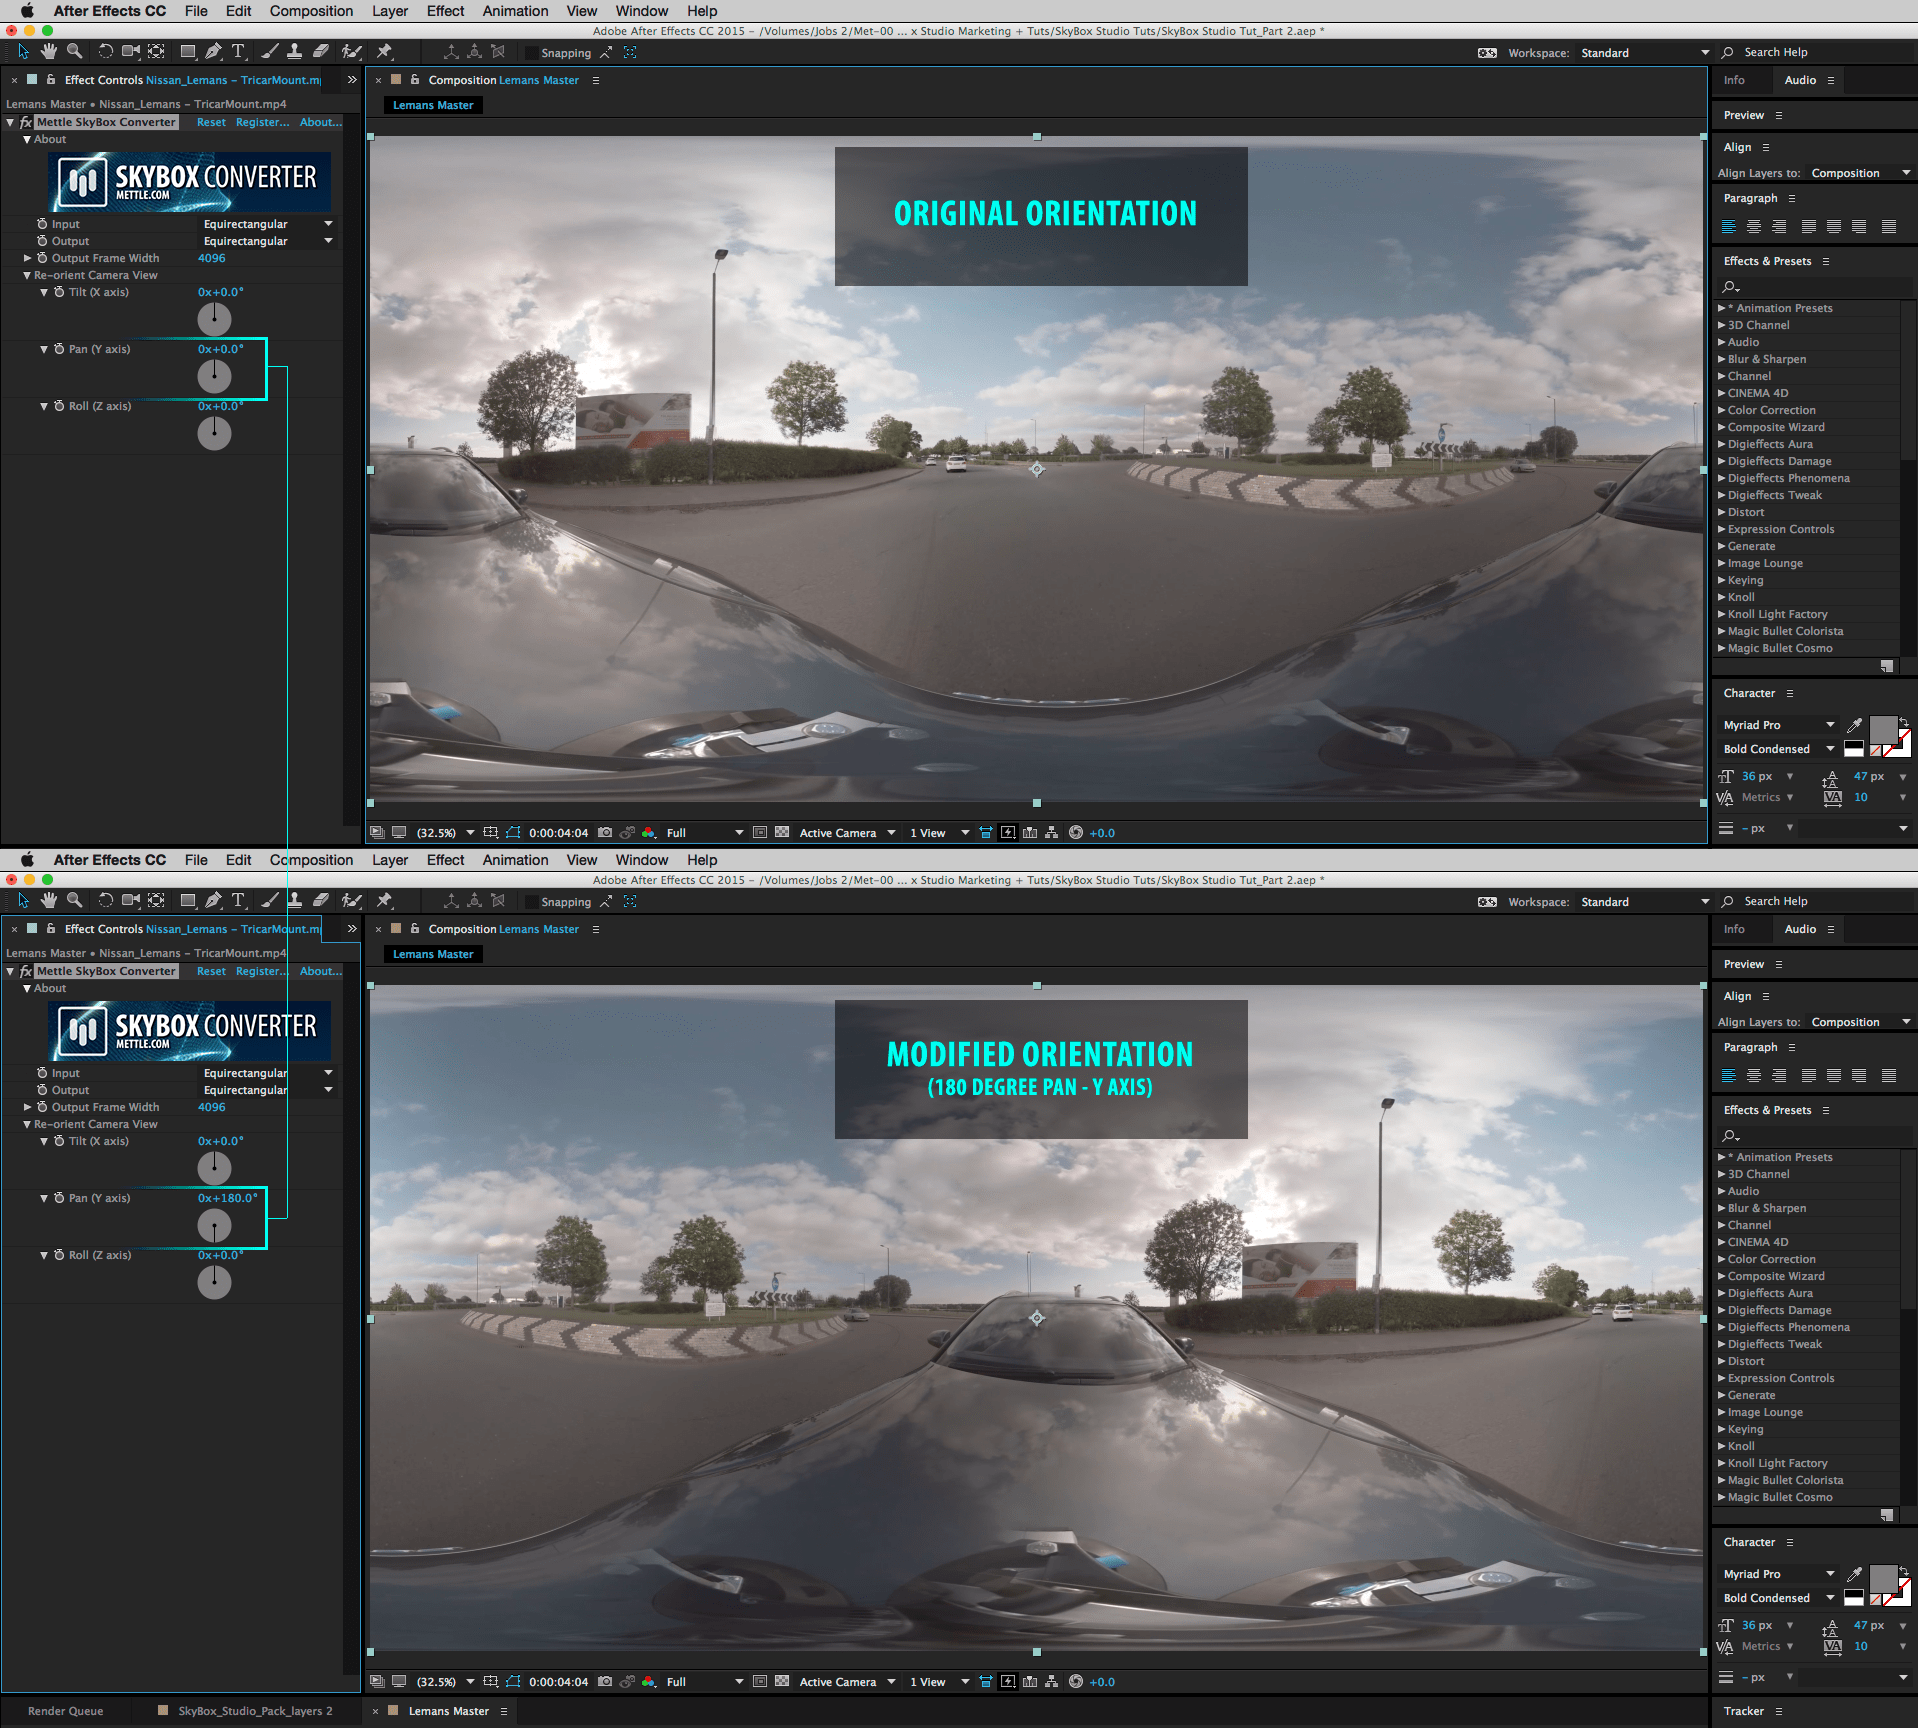1918x1728 pixels.
Task: Click Reset for SkyBox Converter in the Original Orientation window
Action: [211, 122]
